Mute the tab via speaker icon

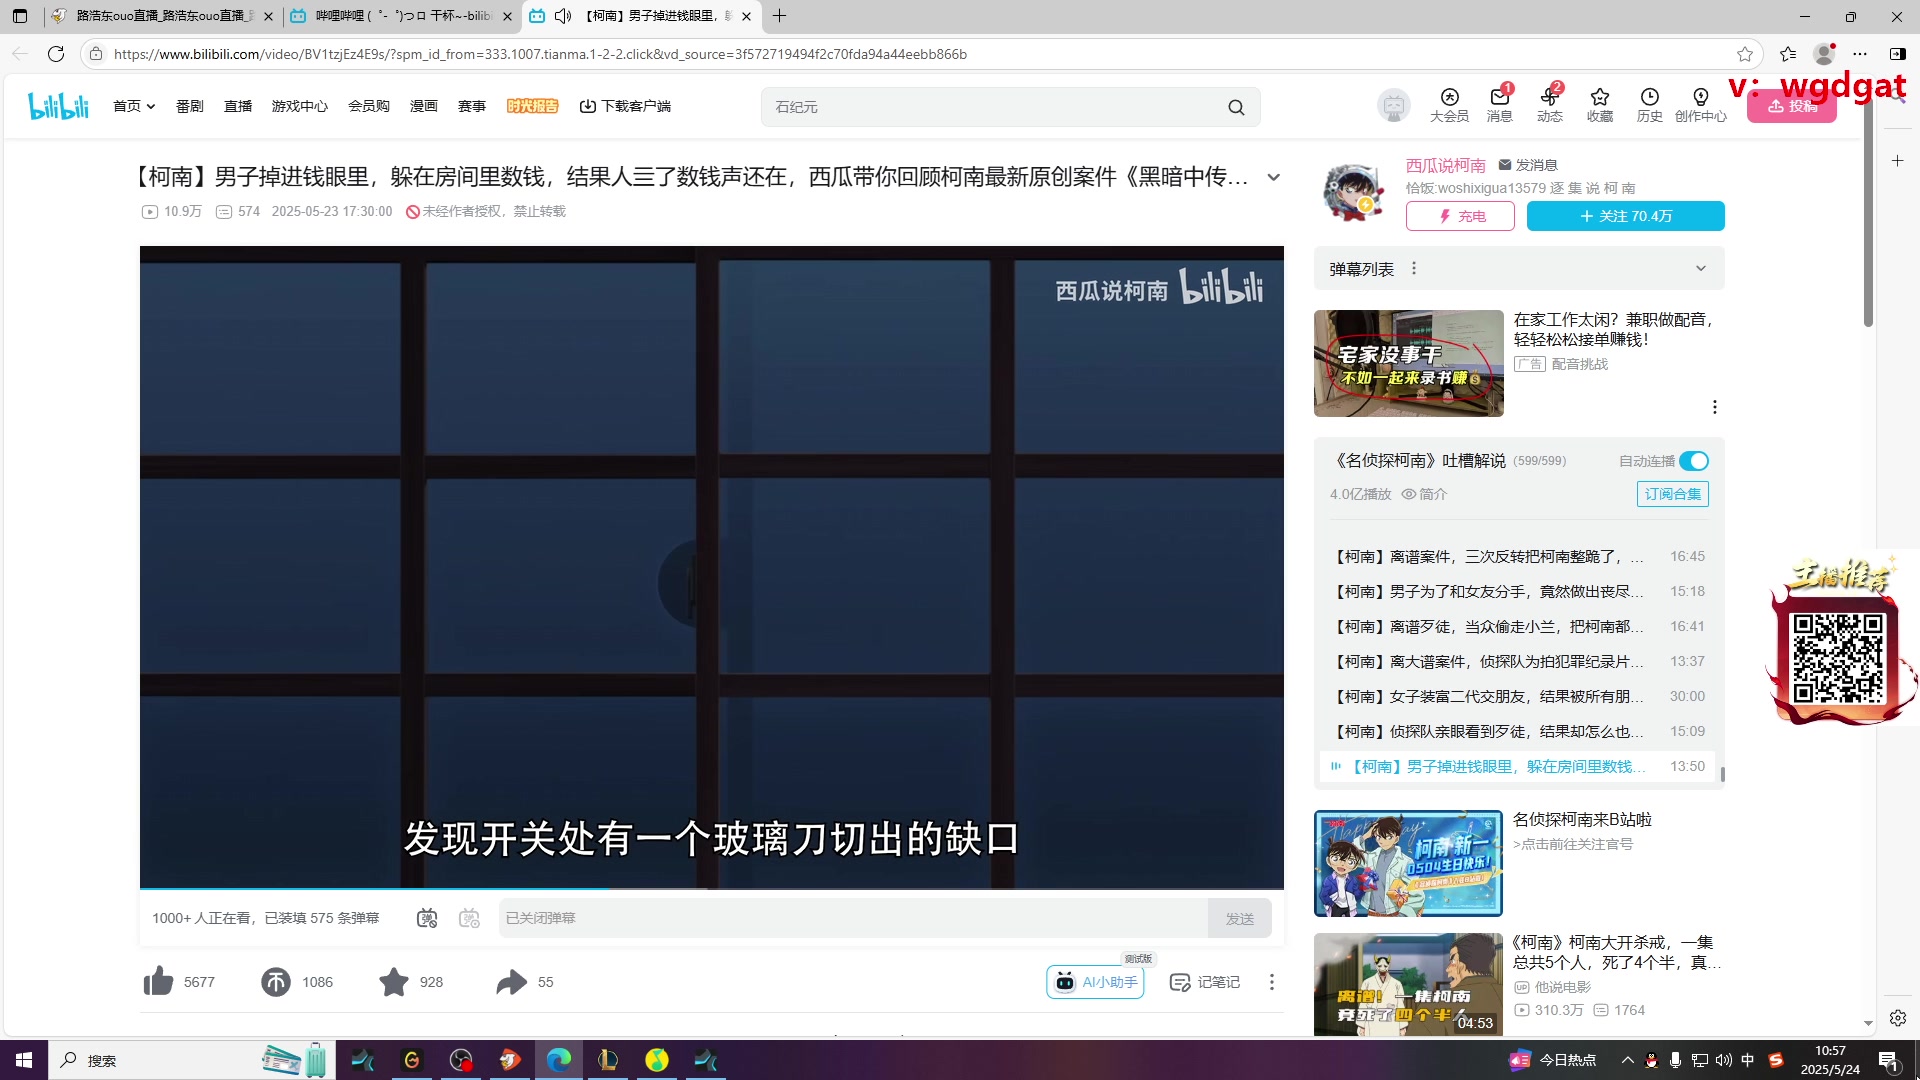(563, 16)
